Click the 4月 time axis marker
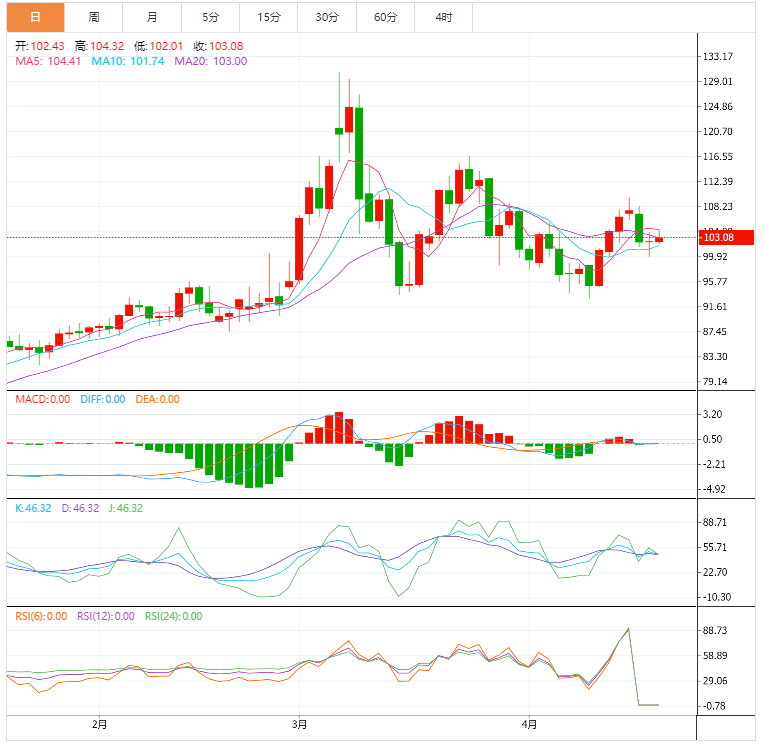 [x=529, y=725]
